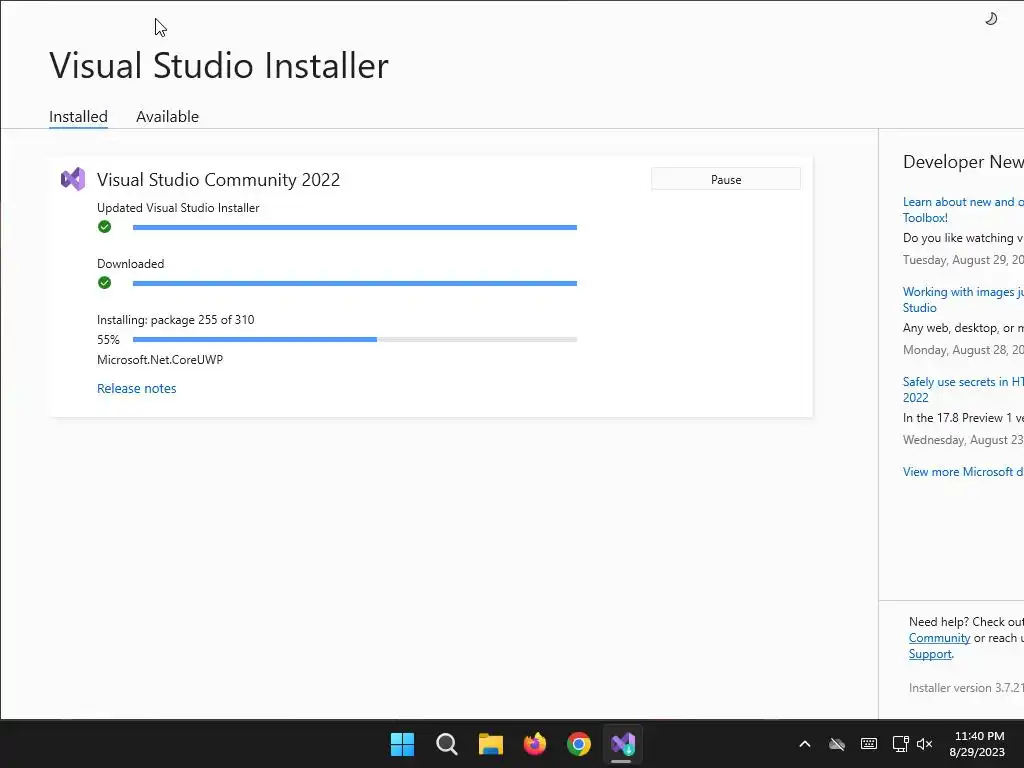1024x768 pixels.
Task: Launch Google Chrome from the taskbar
Action: pyautogui.click(x=579, y=744)
